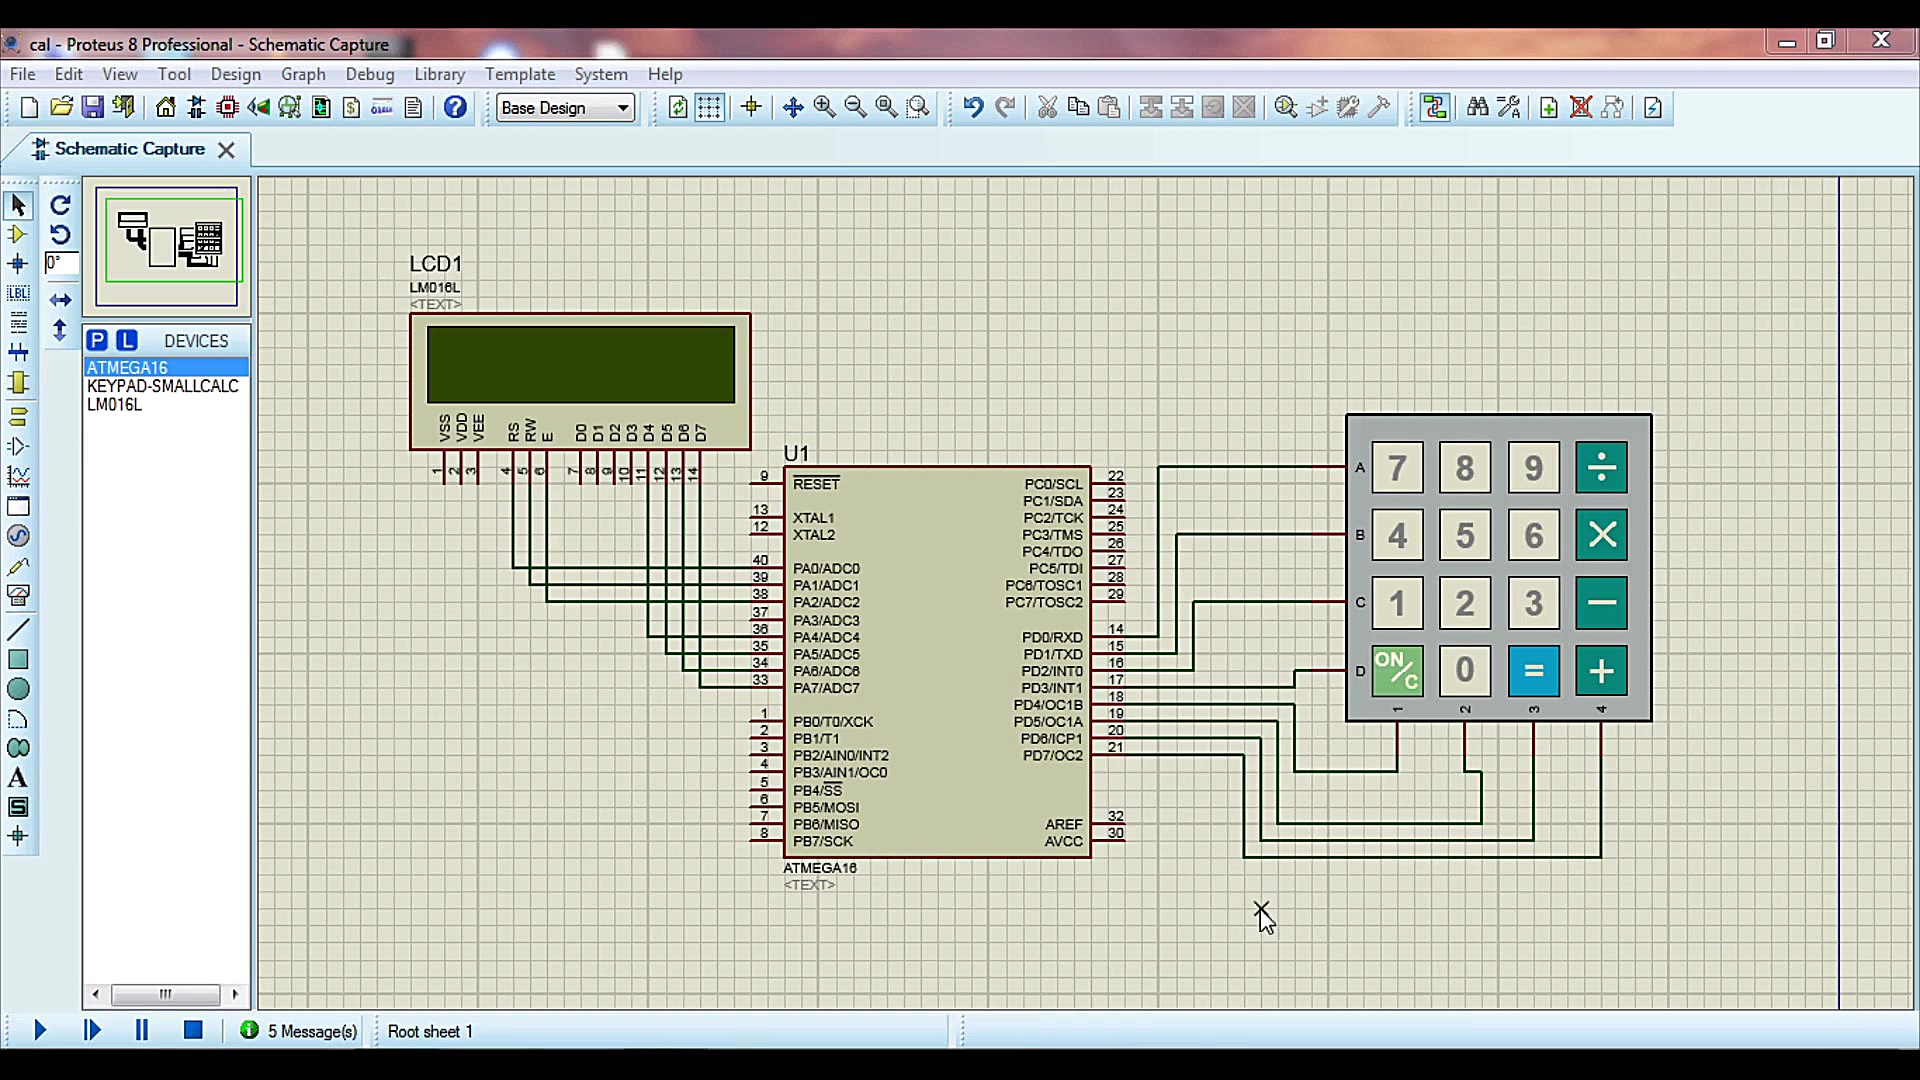Redraw the display with the green refresh icon
The width and height of the screenshot is (1920, 1080).
tap(678, 107)
